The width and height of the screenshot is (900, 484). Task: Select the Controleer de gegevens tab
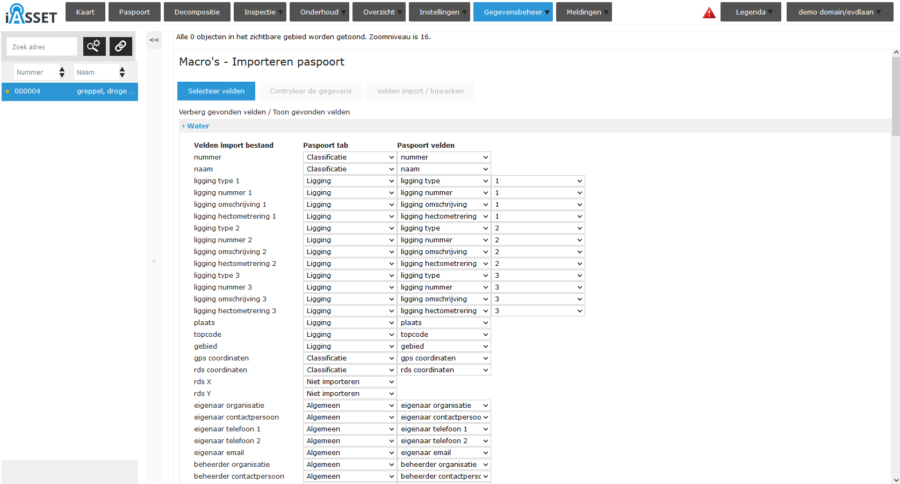(311, 91)
